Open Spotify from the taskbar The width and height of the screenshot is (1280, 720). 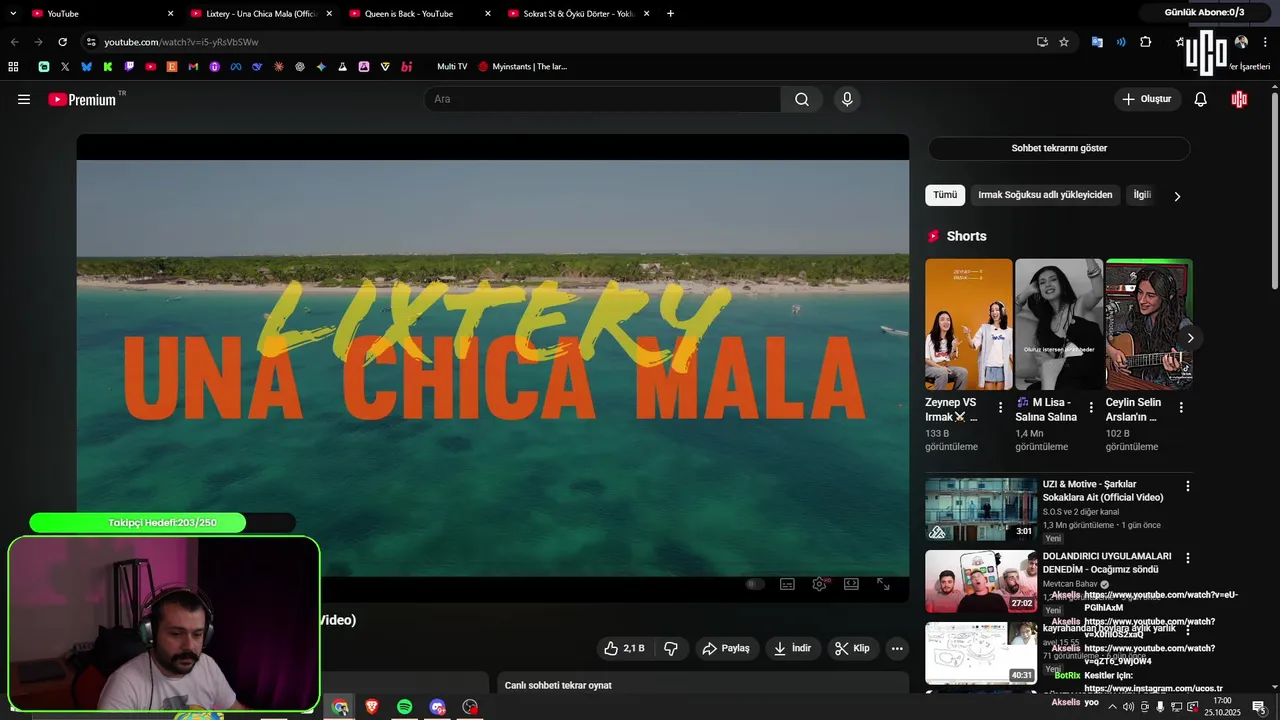(404, 707)
